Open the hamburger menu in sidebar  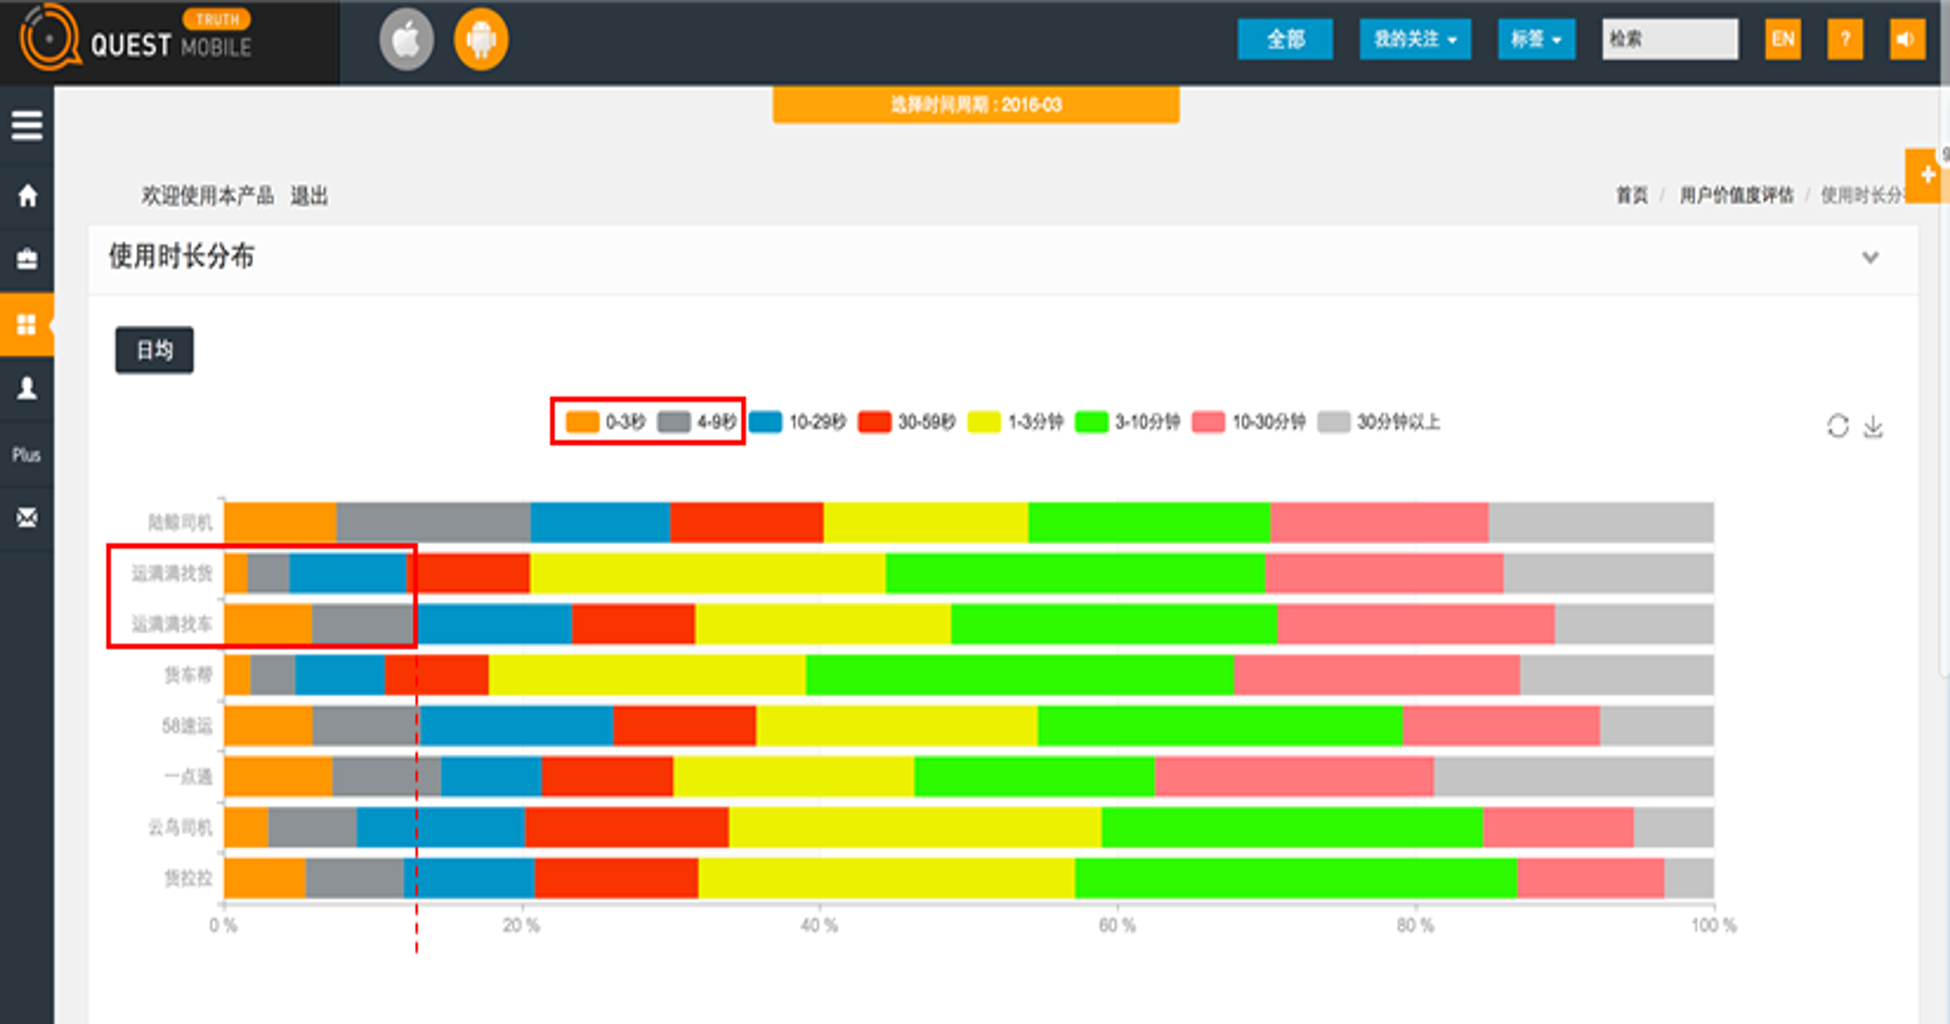point(27,125)
